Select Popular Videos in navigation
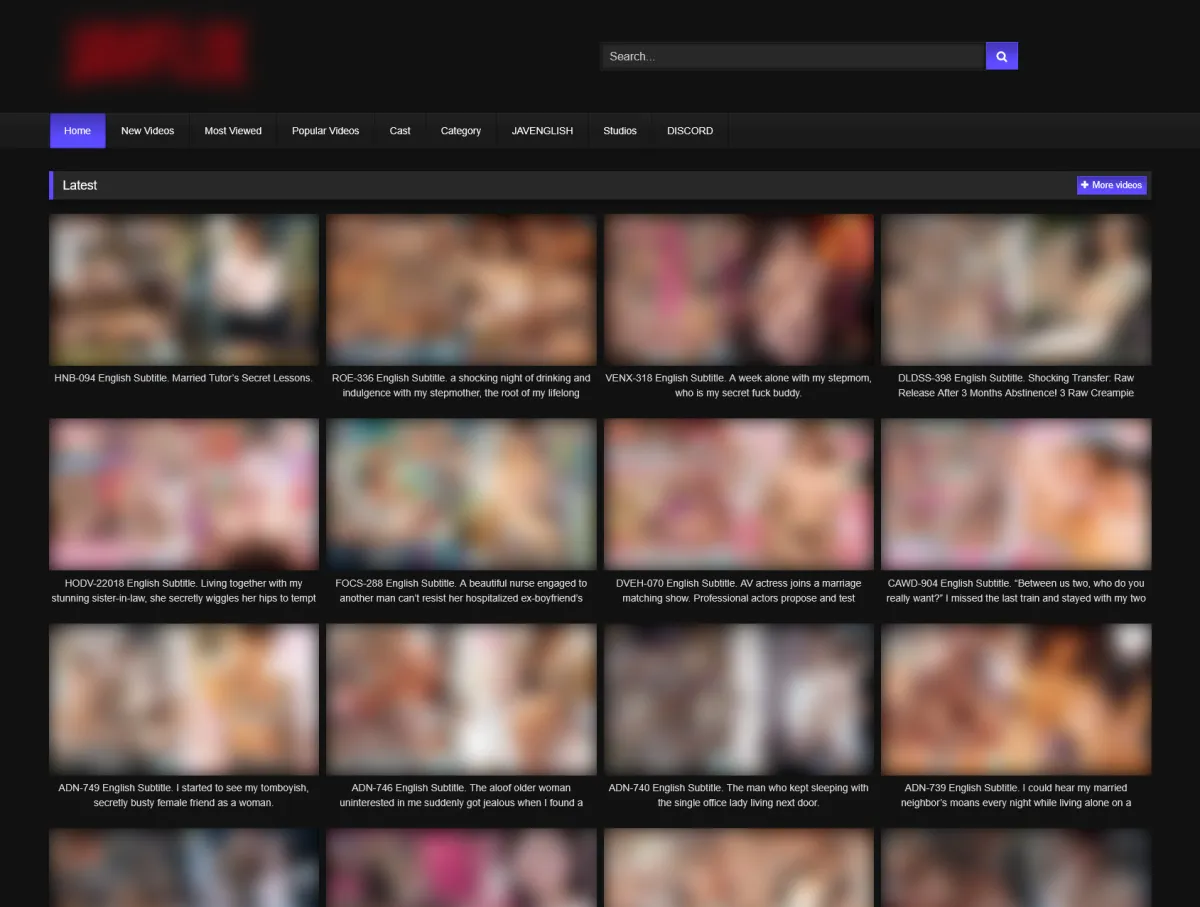Viewport: 1200px width, 907px height. 325,131
